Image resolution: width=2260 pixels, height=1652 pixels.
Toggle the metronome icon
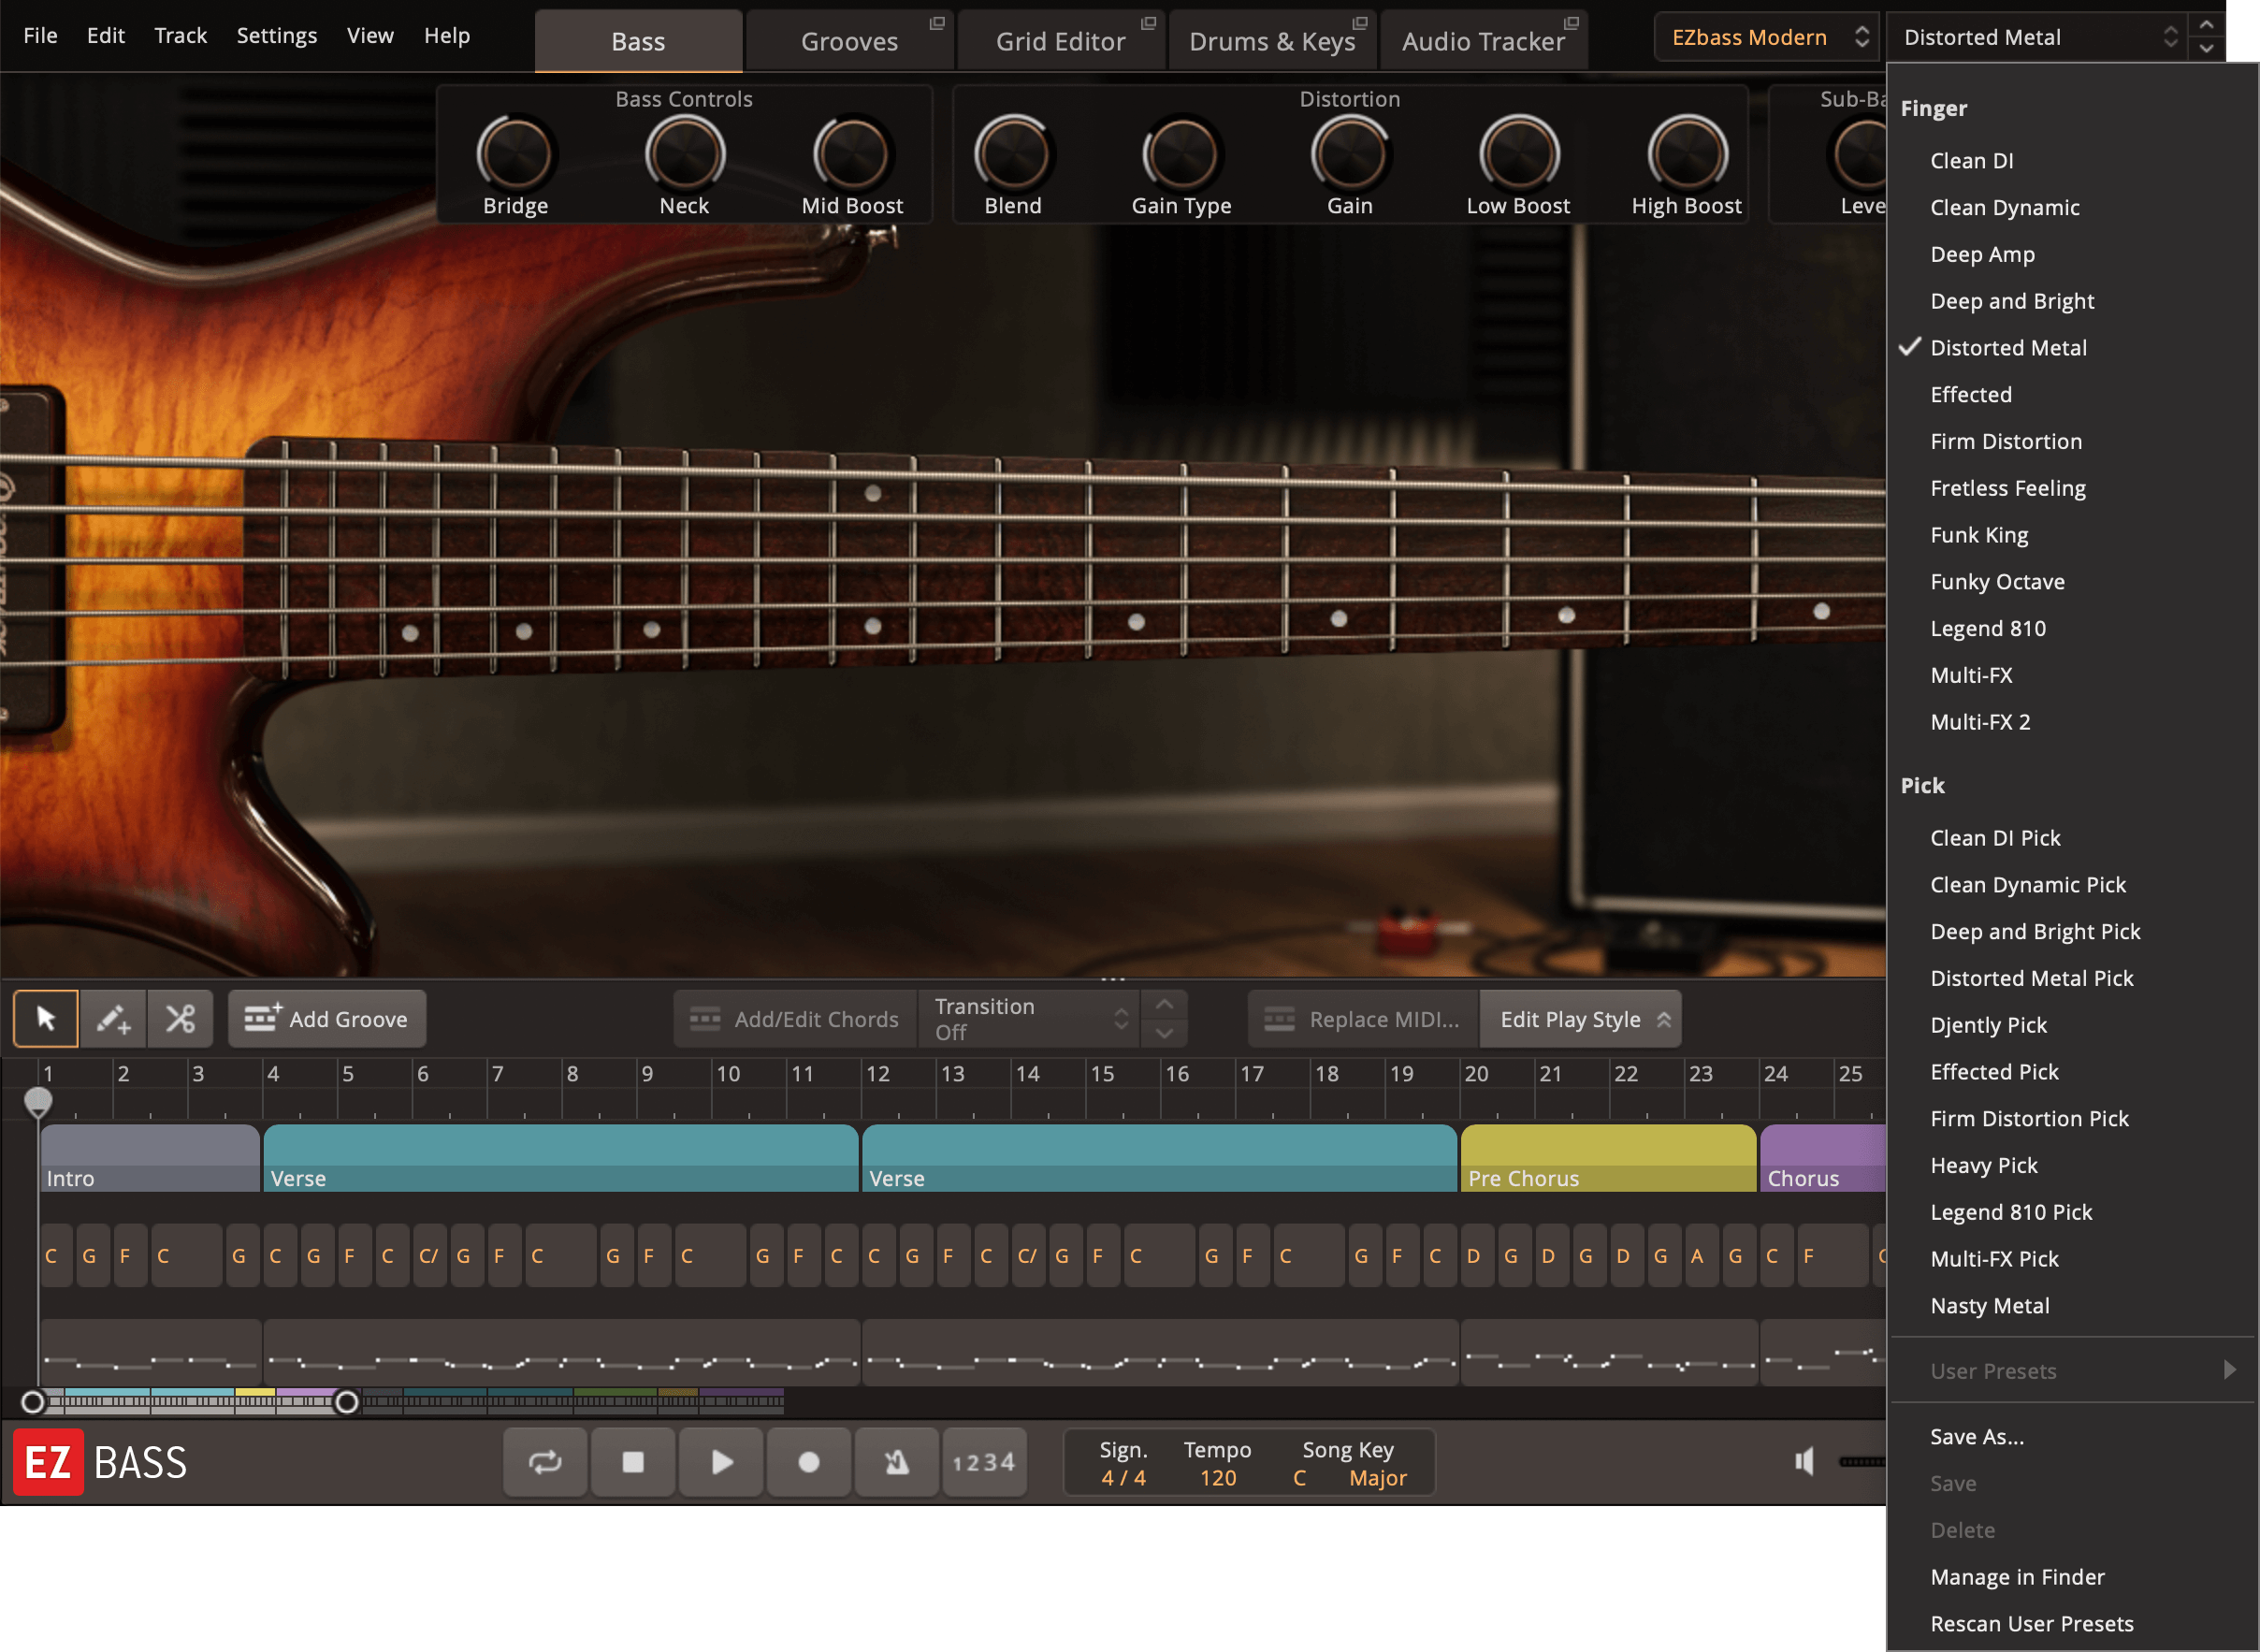896,1462
